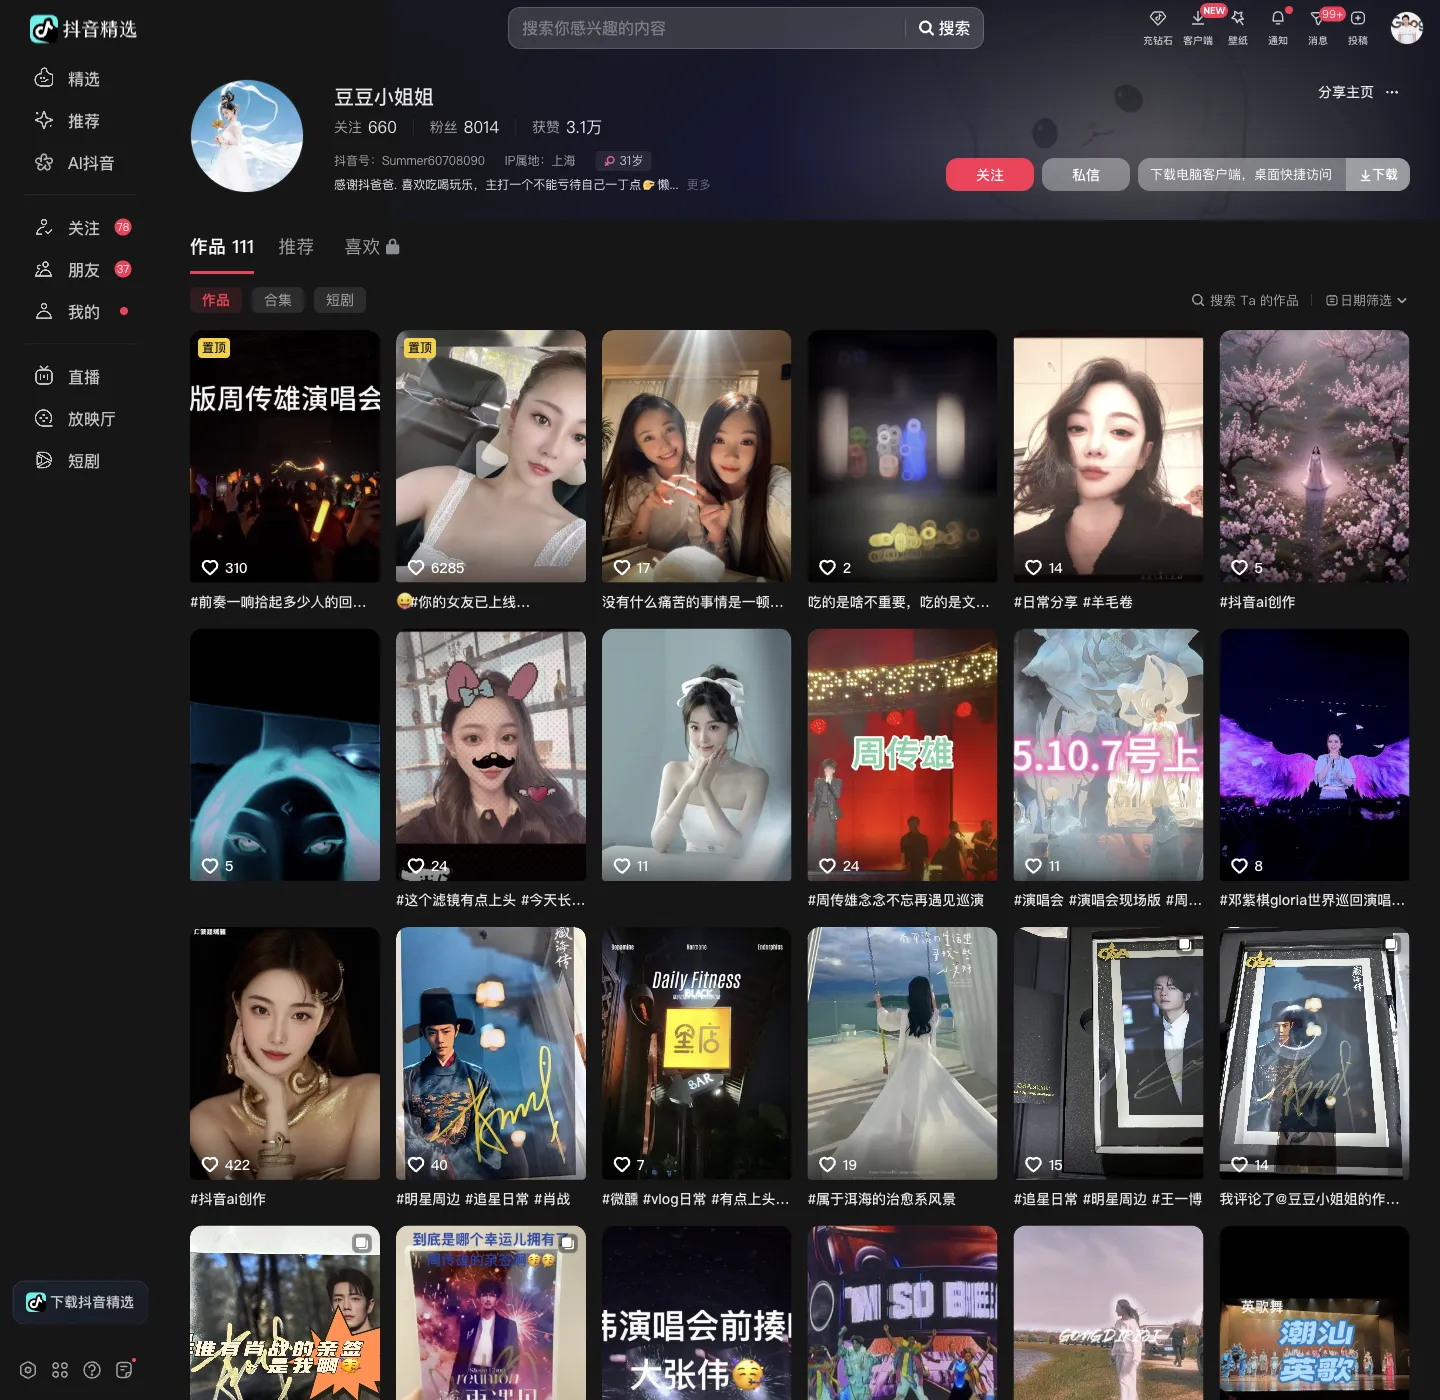Screen dimensions: 1440x1400
Task: Click the 豆豆小姐姐 profile avatar
Action: coord(247,136)
